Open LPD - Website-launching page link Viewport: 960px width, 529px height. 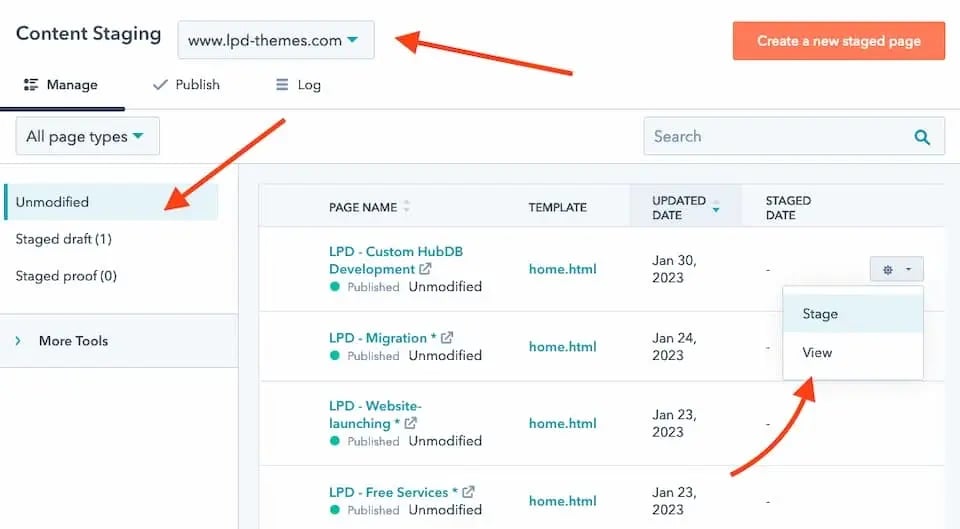375,415
